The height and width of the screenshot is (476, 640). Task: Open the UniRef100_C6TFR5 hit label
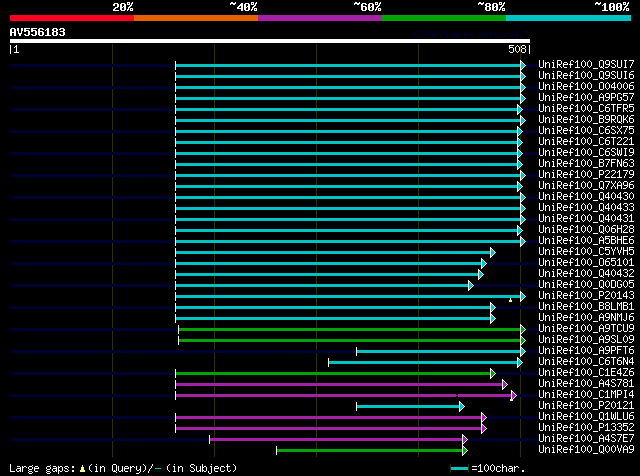coord(586,108)
